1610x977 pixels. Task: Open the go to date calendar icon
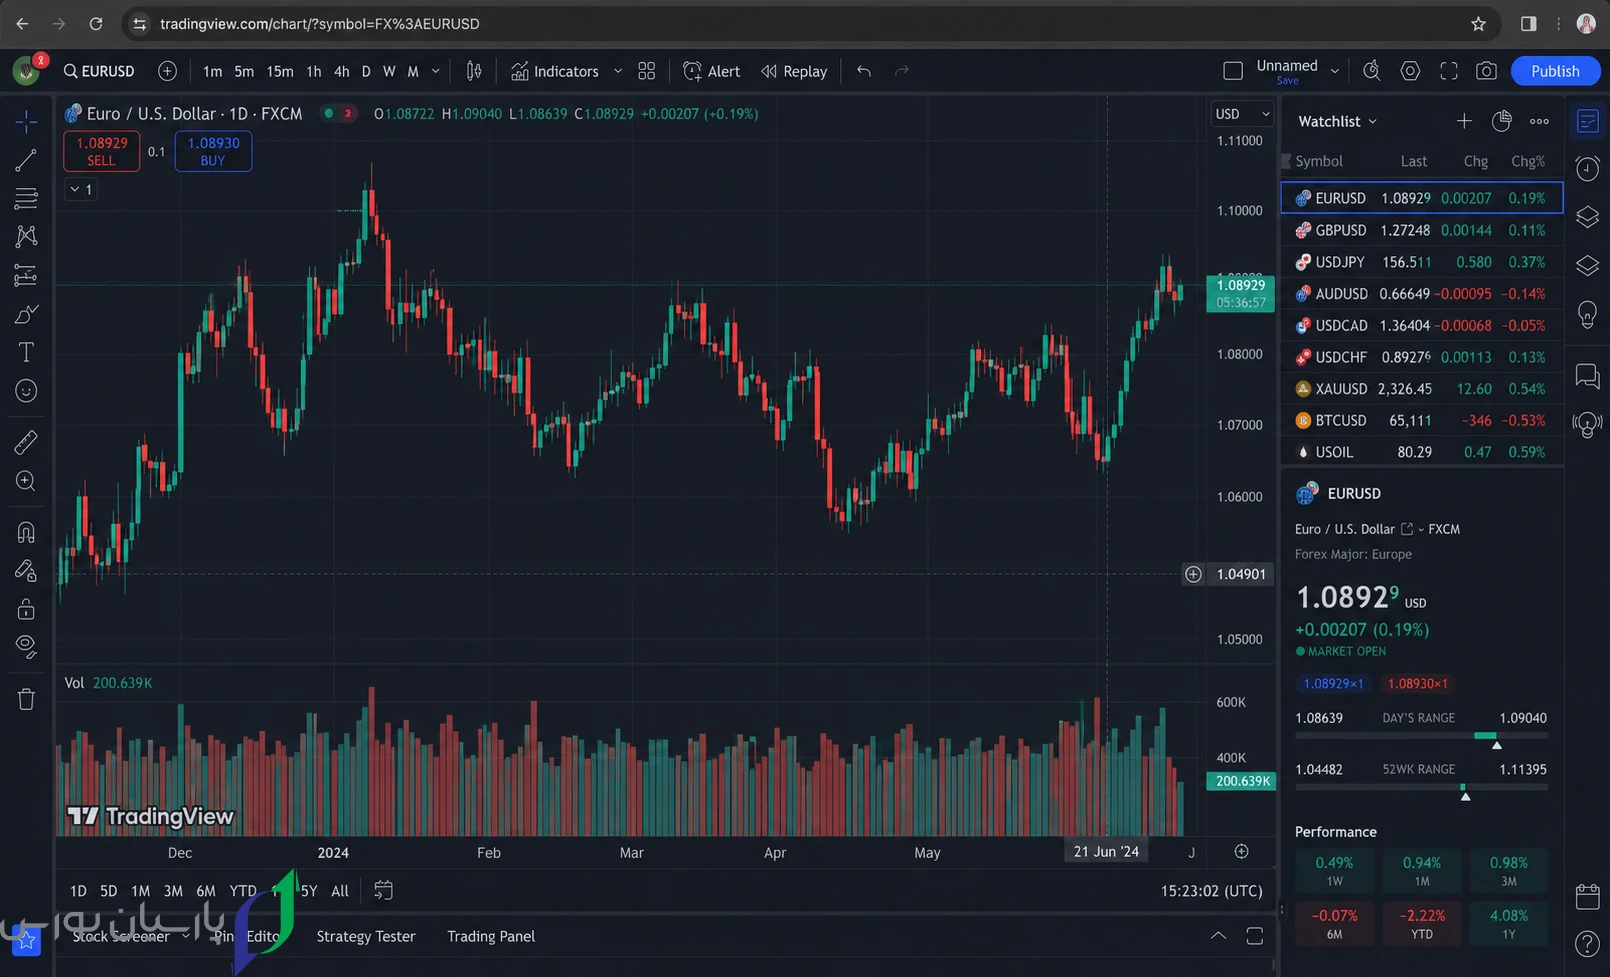(x=383, y=890)
